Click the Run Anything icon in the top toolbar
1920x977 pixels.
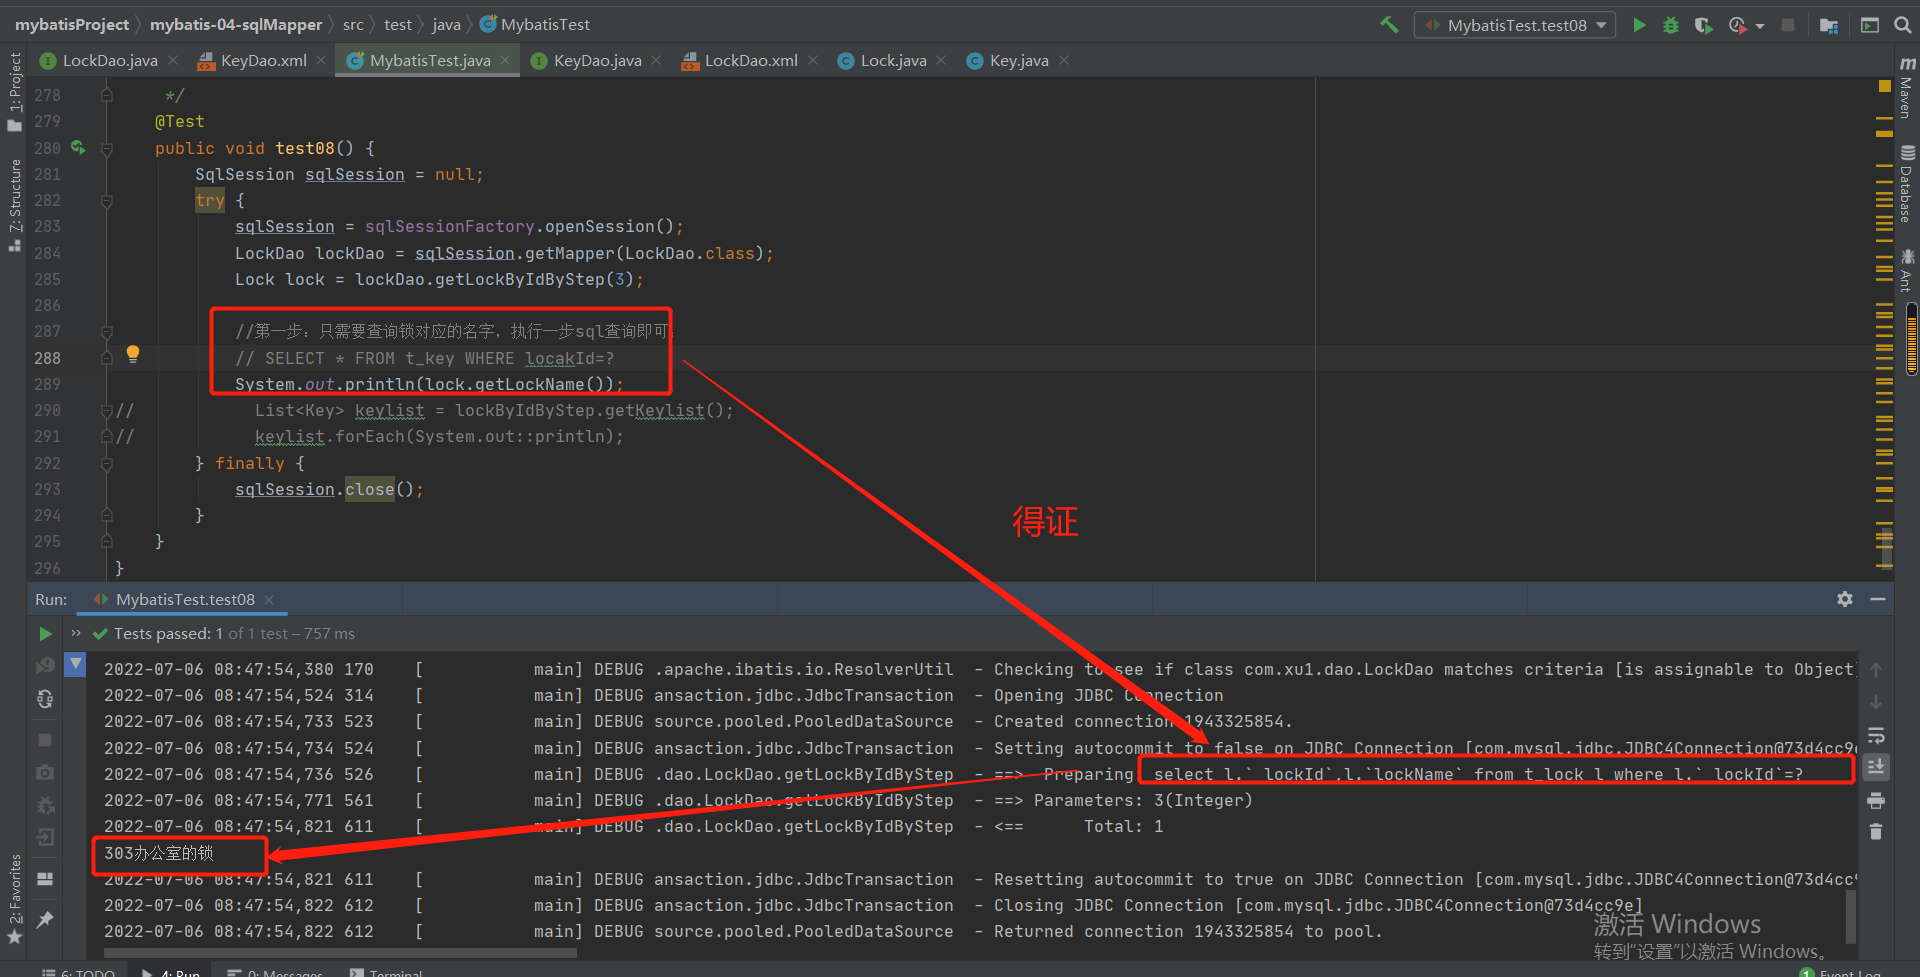pos(1869,25)
